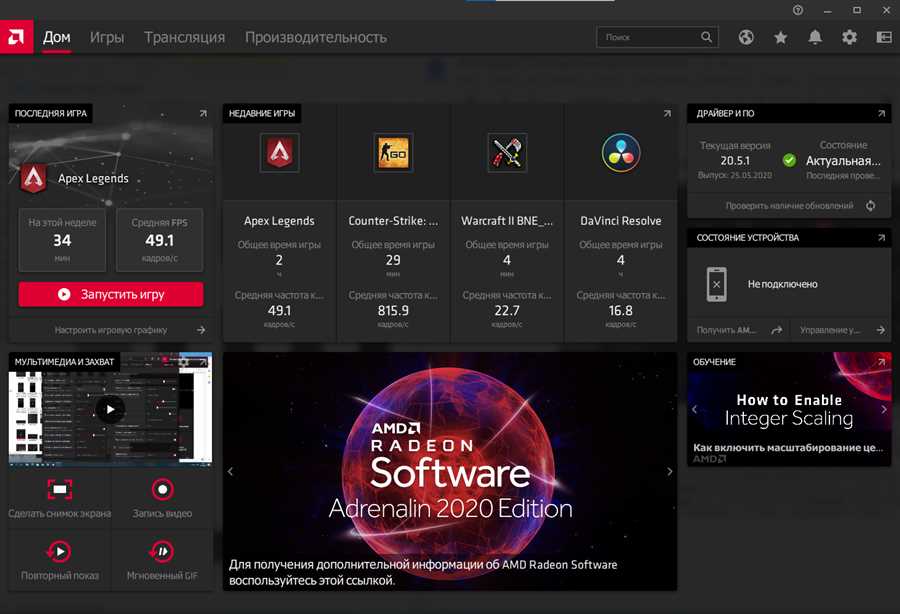Open Управление у... link
The image size is (900, 614).
point(841,330)
